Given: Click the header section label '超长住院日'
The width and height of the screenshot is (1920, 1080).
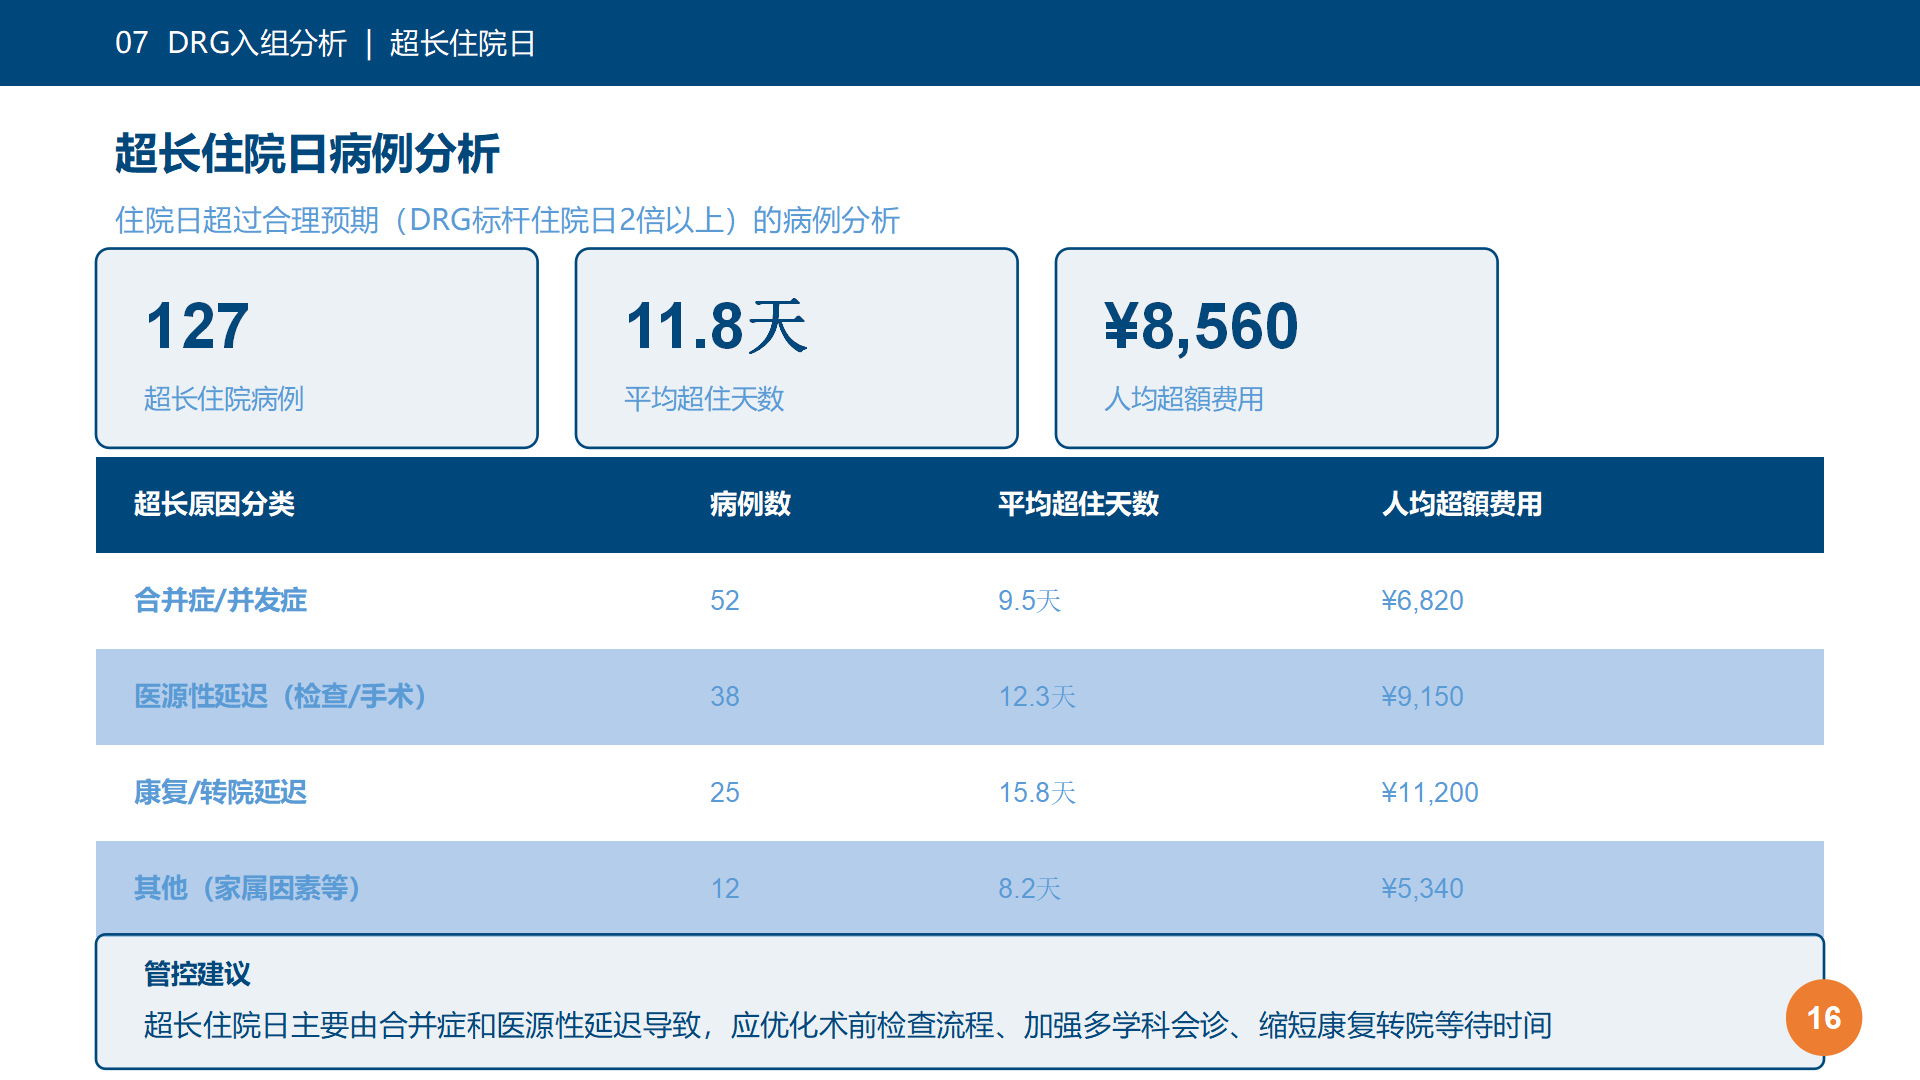Looking at the screenshot, I should pos(462,43).
